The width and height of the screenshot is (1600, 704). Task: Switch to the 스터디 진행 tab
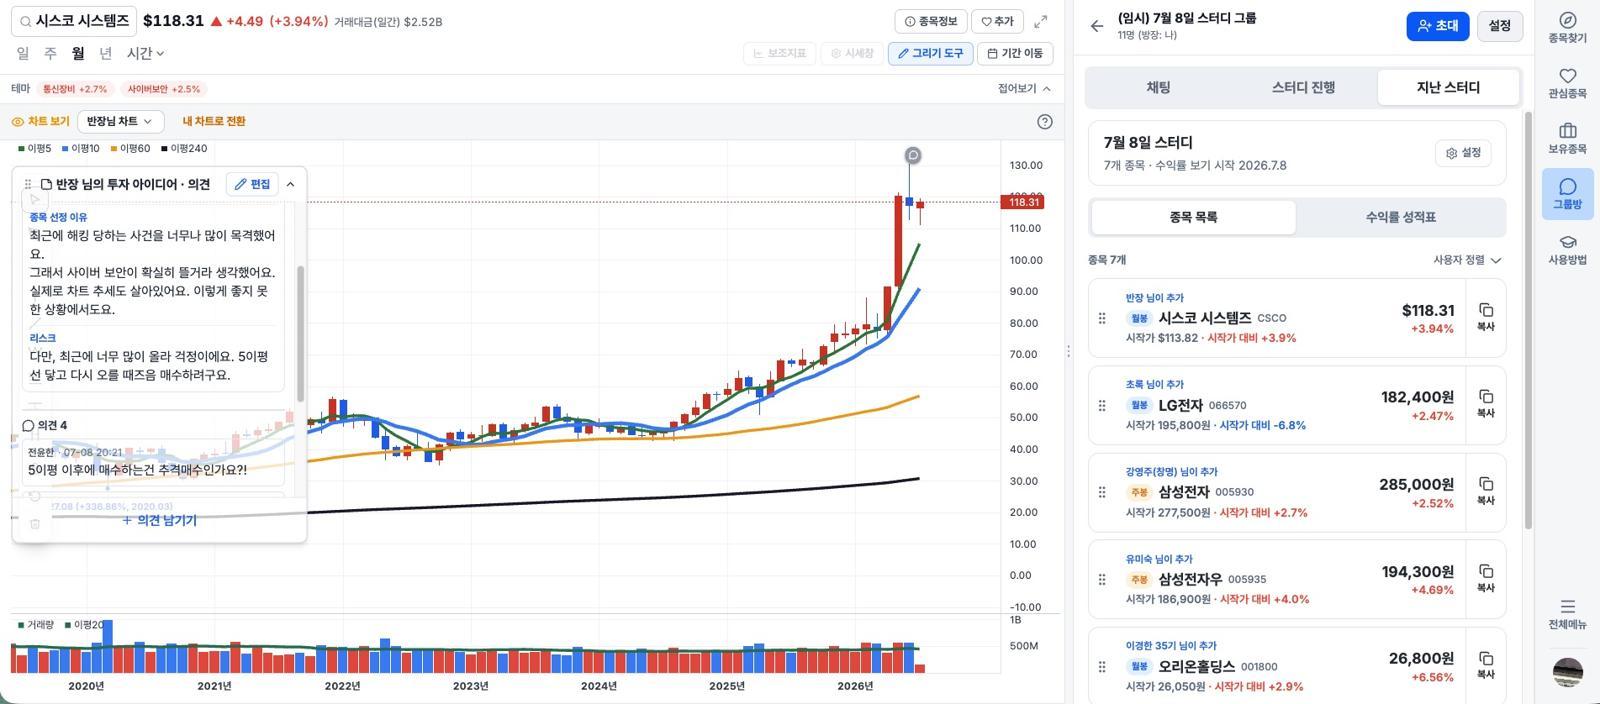coord(1303,88)
